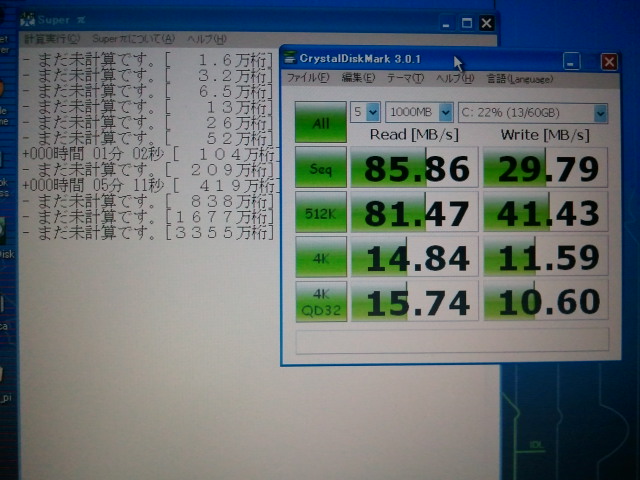Run the All benchmark in CrystalDiskMark
The image size is (640, 480).
(x=321, y=122)
